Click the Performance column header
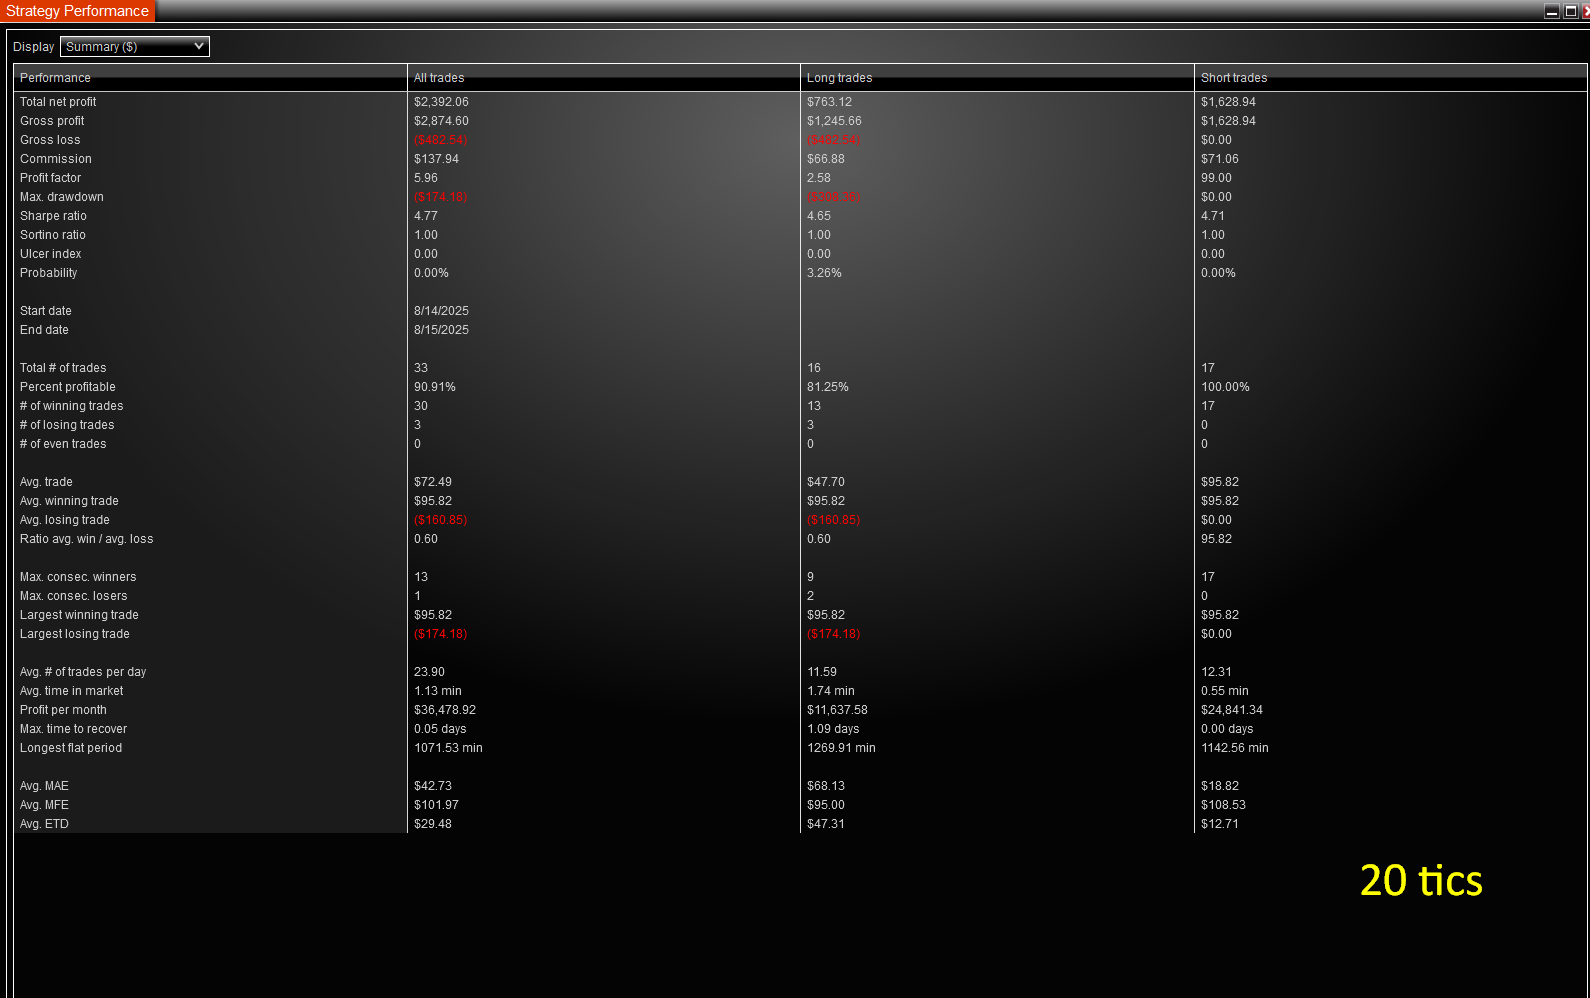The height and width of the screenshot is (998, 1590). pyautogui.click(x=55, y=78)
